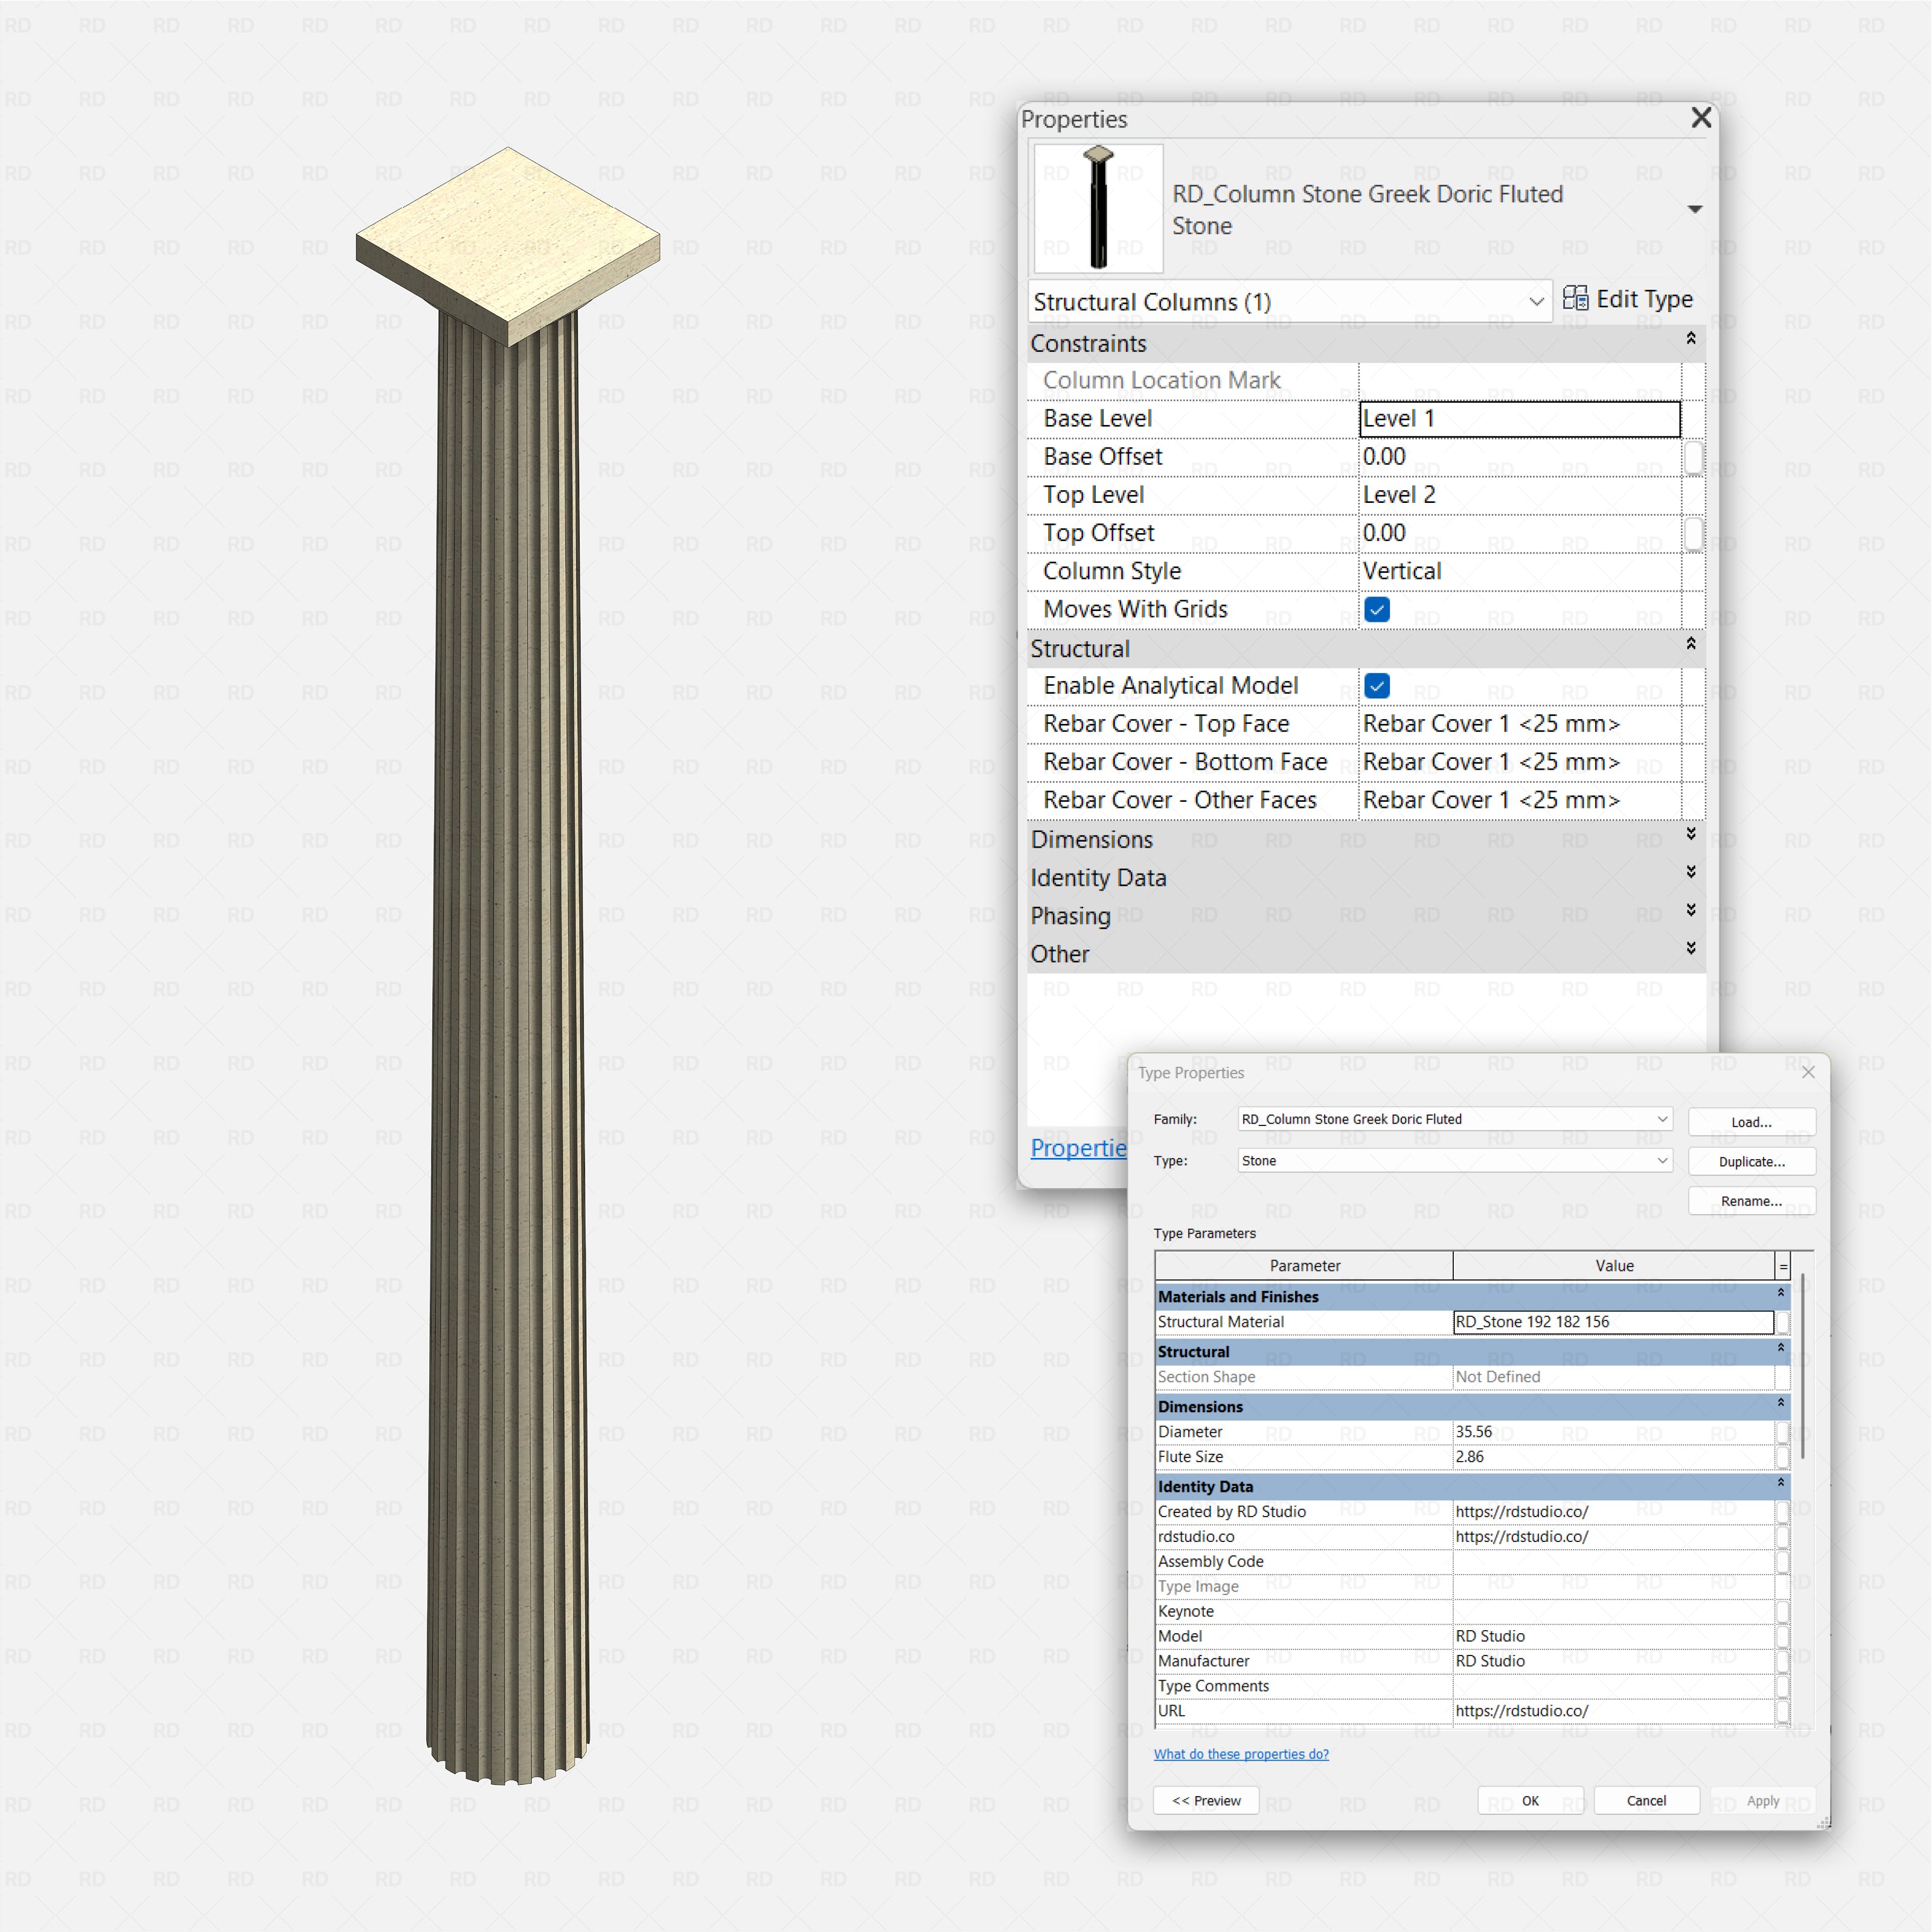Click the associate parameter button beside Structural Material
The height and width of the screenshot is (1932, 1932).
(1784, 1321)
